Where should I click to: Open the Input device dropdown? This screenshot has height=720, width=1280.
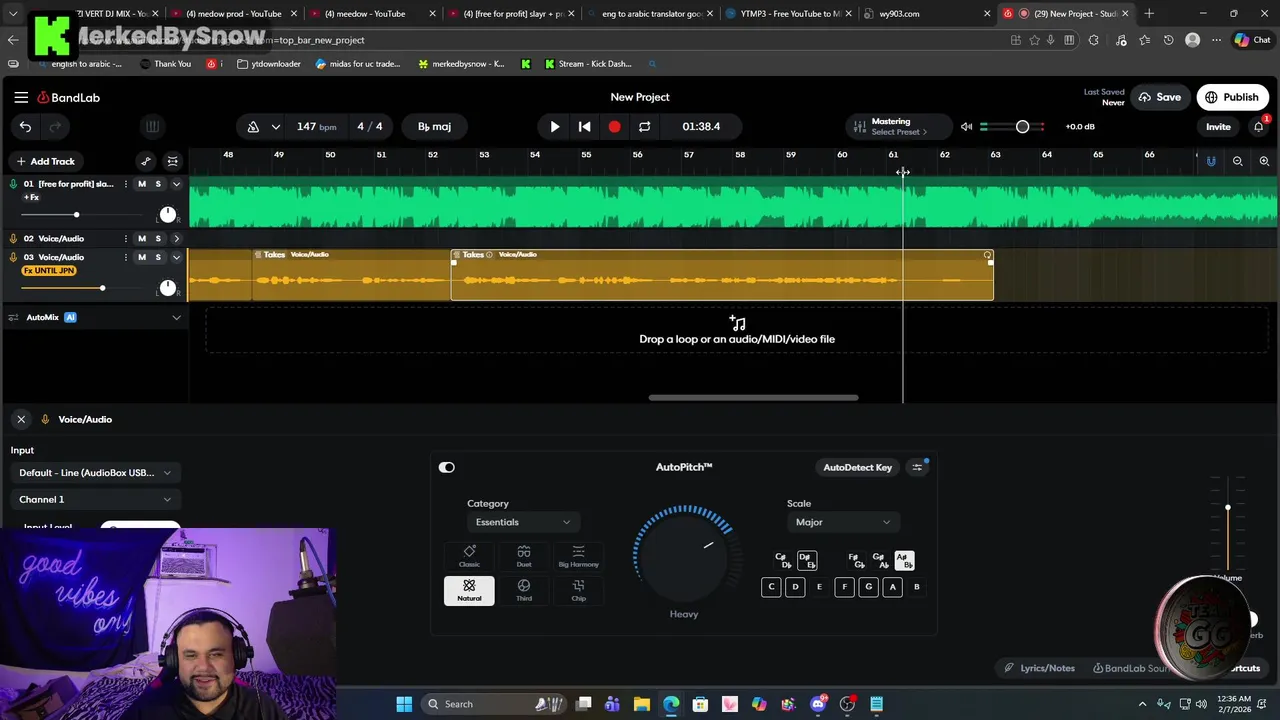coord(95,473)
